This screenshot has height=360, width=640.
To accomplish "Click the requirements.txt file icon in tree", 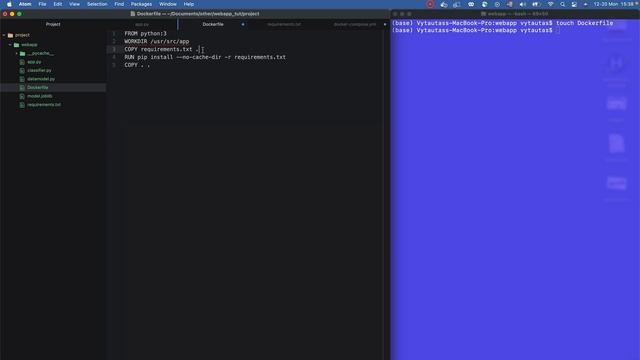I will 22,105.
